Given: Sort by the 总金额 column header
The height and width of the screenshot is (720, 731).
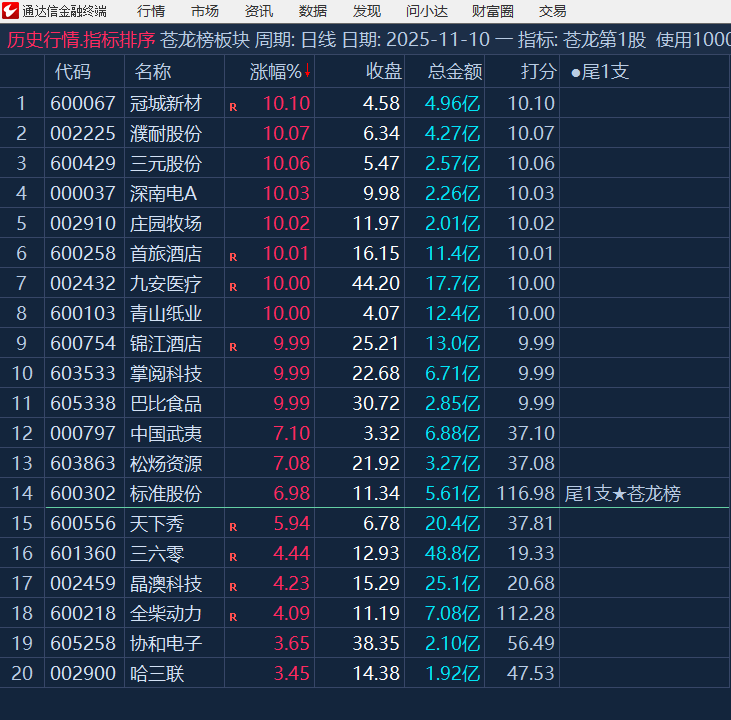Looking at the screenshot, I should click(x=455, y=72).
